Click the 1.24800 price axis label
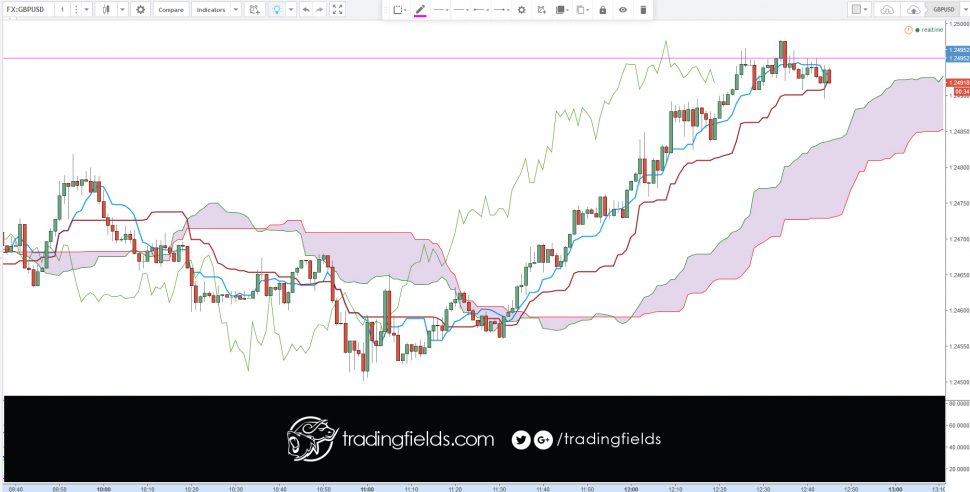The height and width of the screenshot is (492, 970). click(x=958, y=167)
